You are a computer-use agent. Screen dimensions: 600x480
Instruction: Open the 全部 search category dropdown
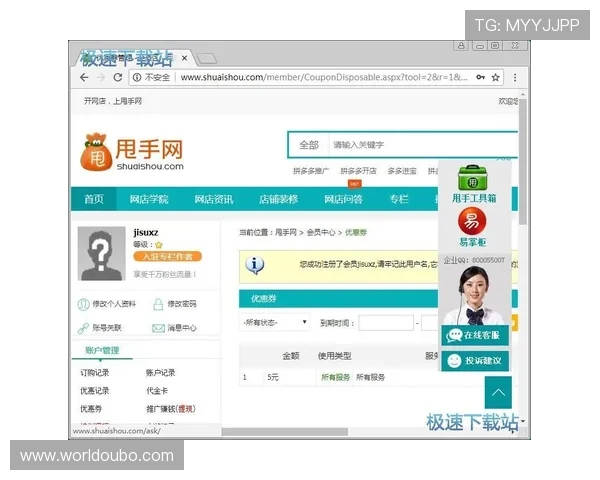308,145
